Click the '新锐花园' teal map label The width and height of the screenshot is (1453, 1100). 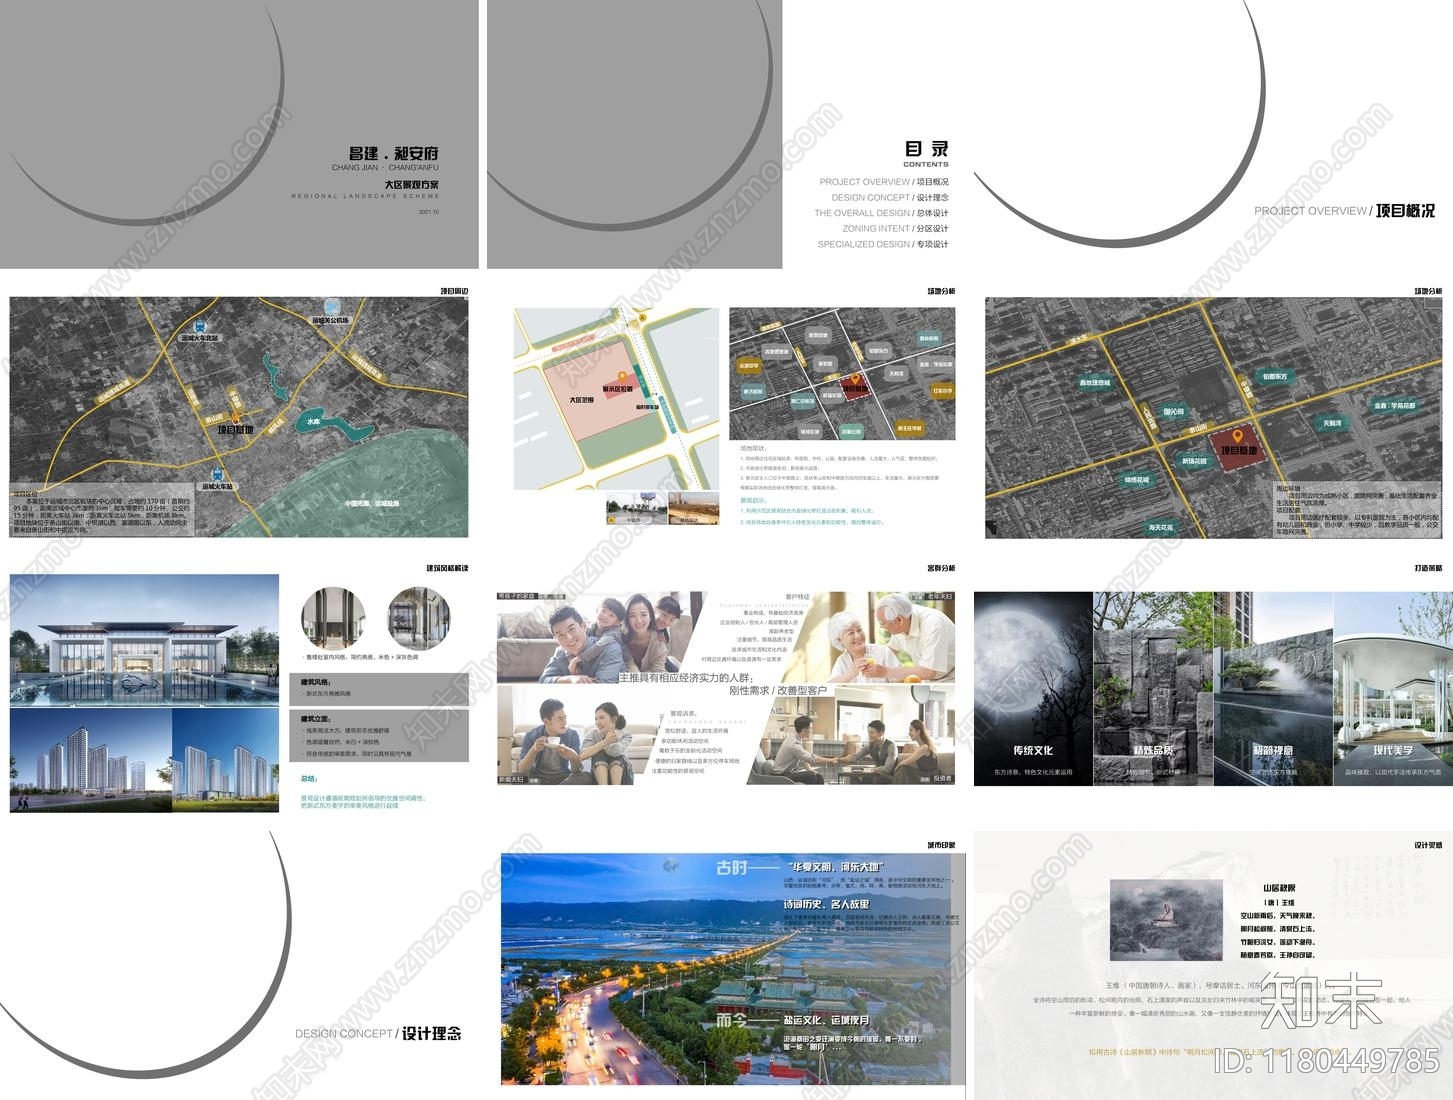tap(1193, 462)
